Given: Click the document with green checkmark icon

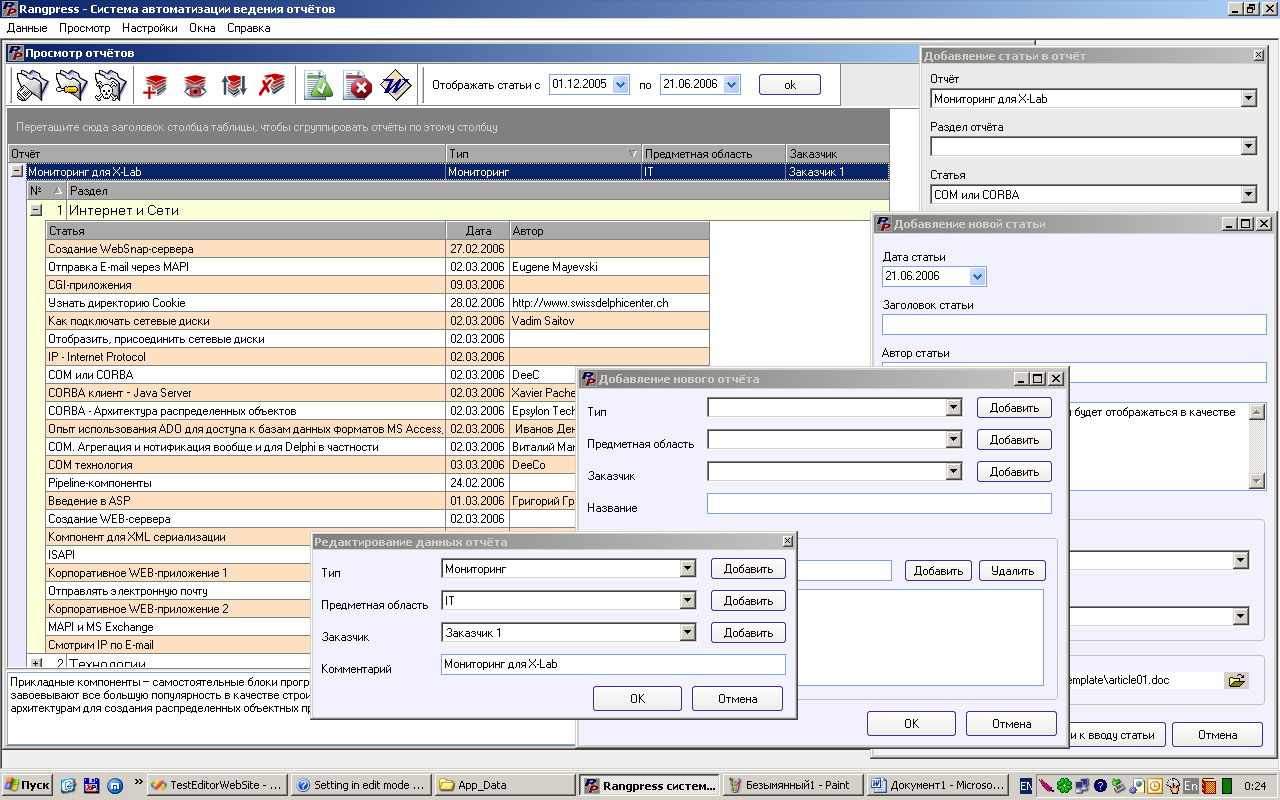Looking at the screenshot, I should tap(319, 86).
